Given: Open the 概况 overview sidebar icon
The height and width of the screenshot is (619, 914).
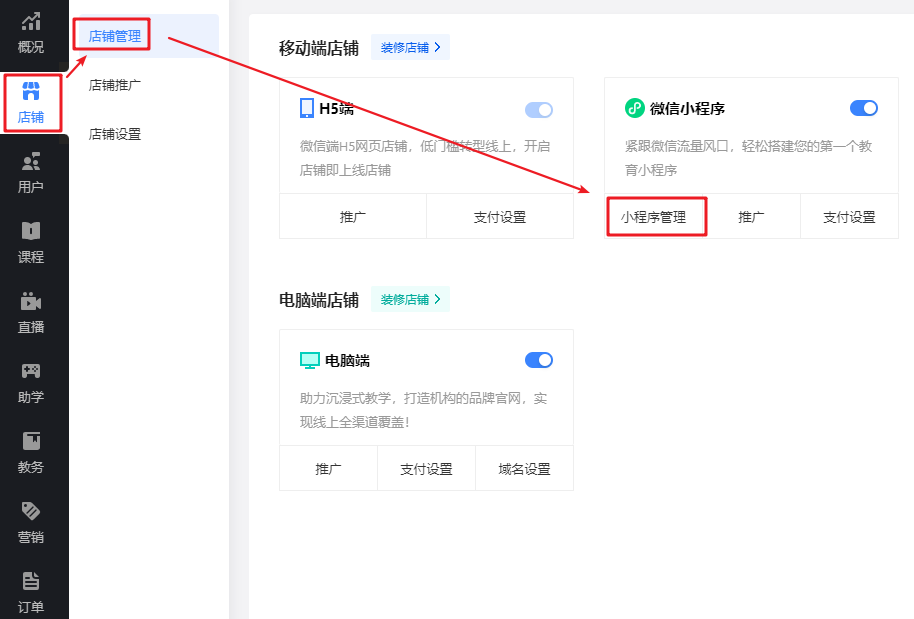Looking at the screenshot, I should tap(31, 22).
